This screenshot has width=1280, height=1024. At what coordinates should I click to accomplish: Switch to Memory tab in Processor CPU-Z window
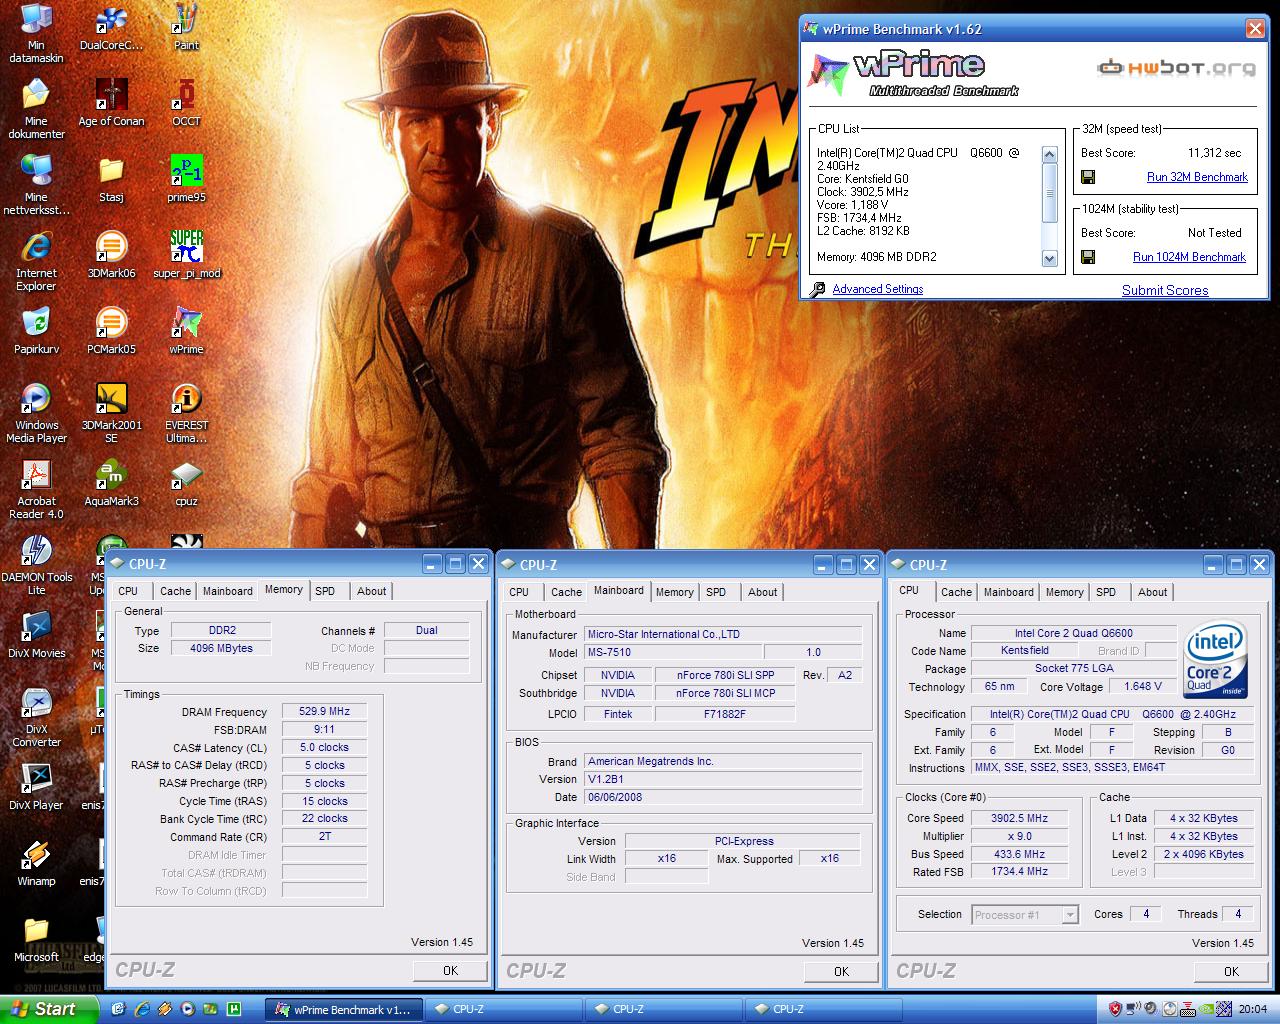(x=1064, y=592)
